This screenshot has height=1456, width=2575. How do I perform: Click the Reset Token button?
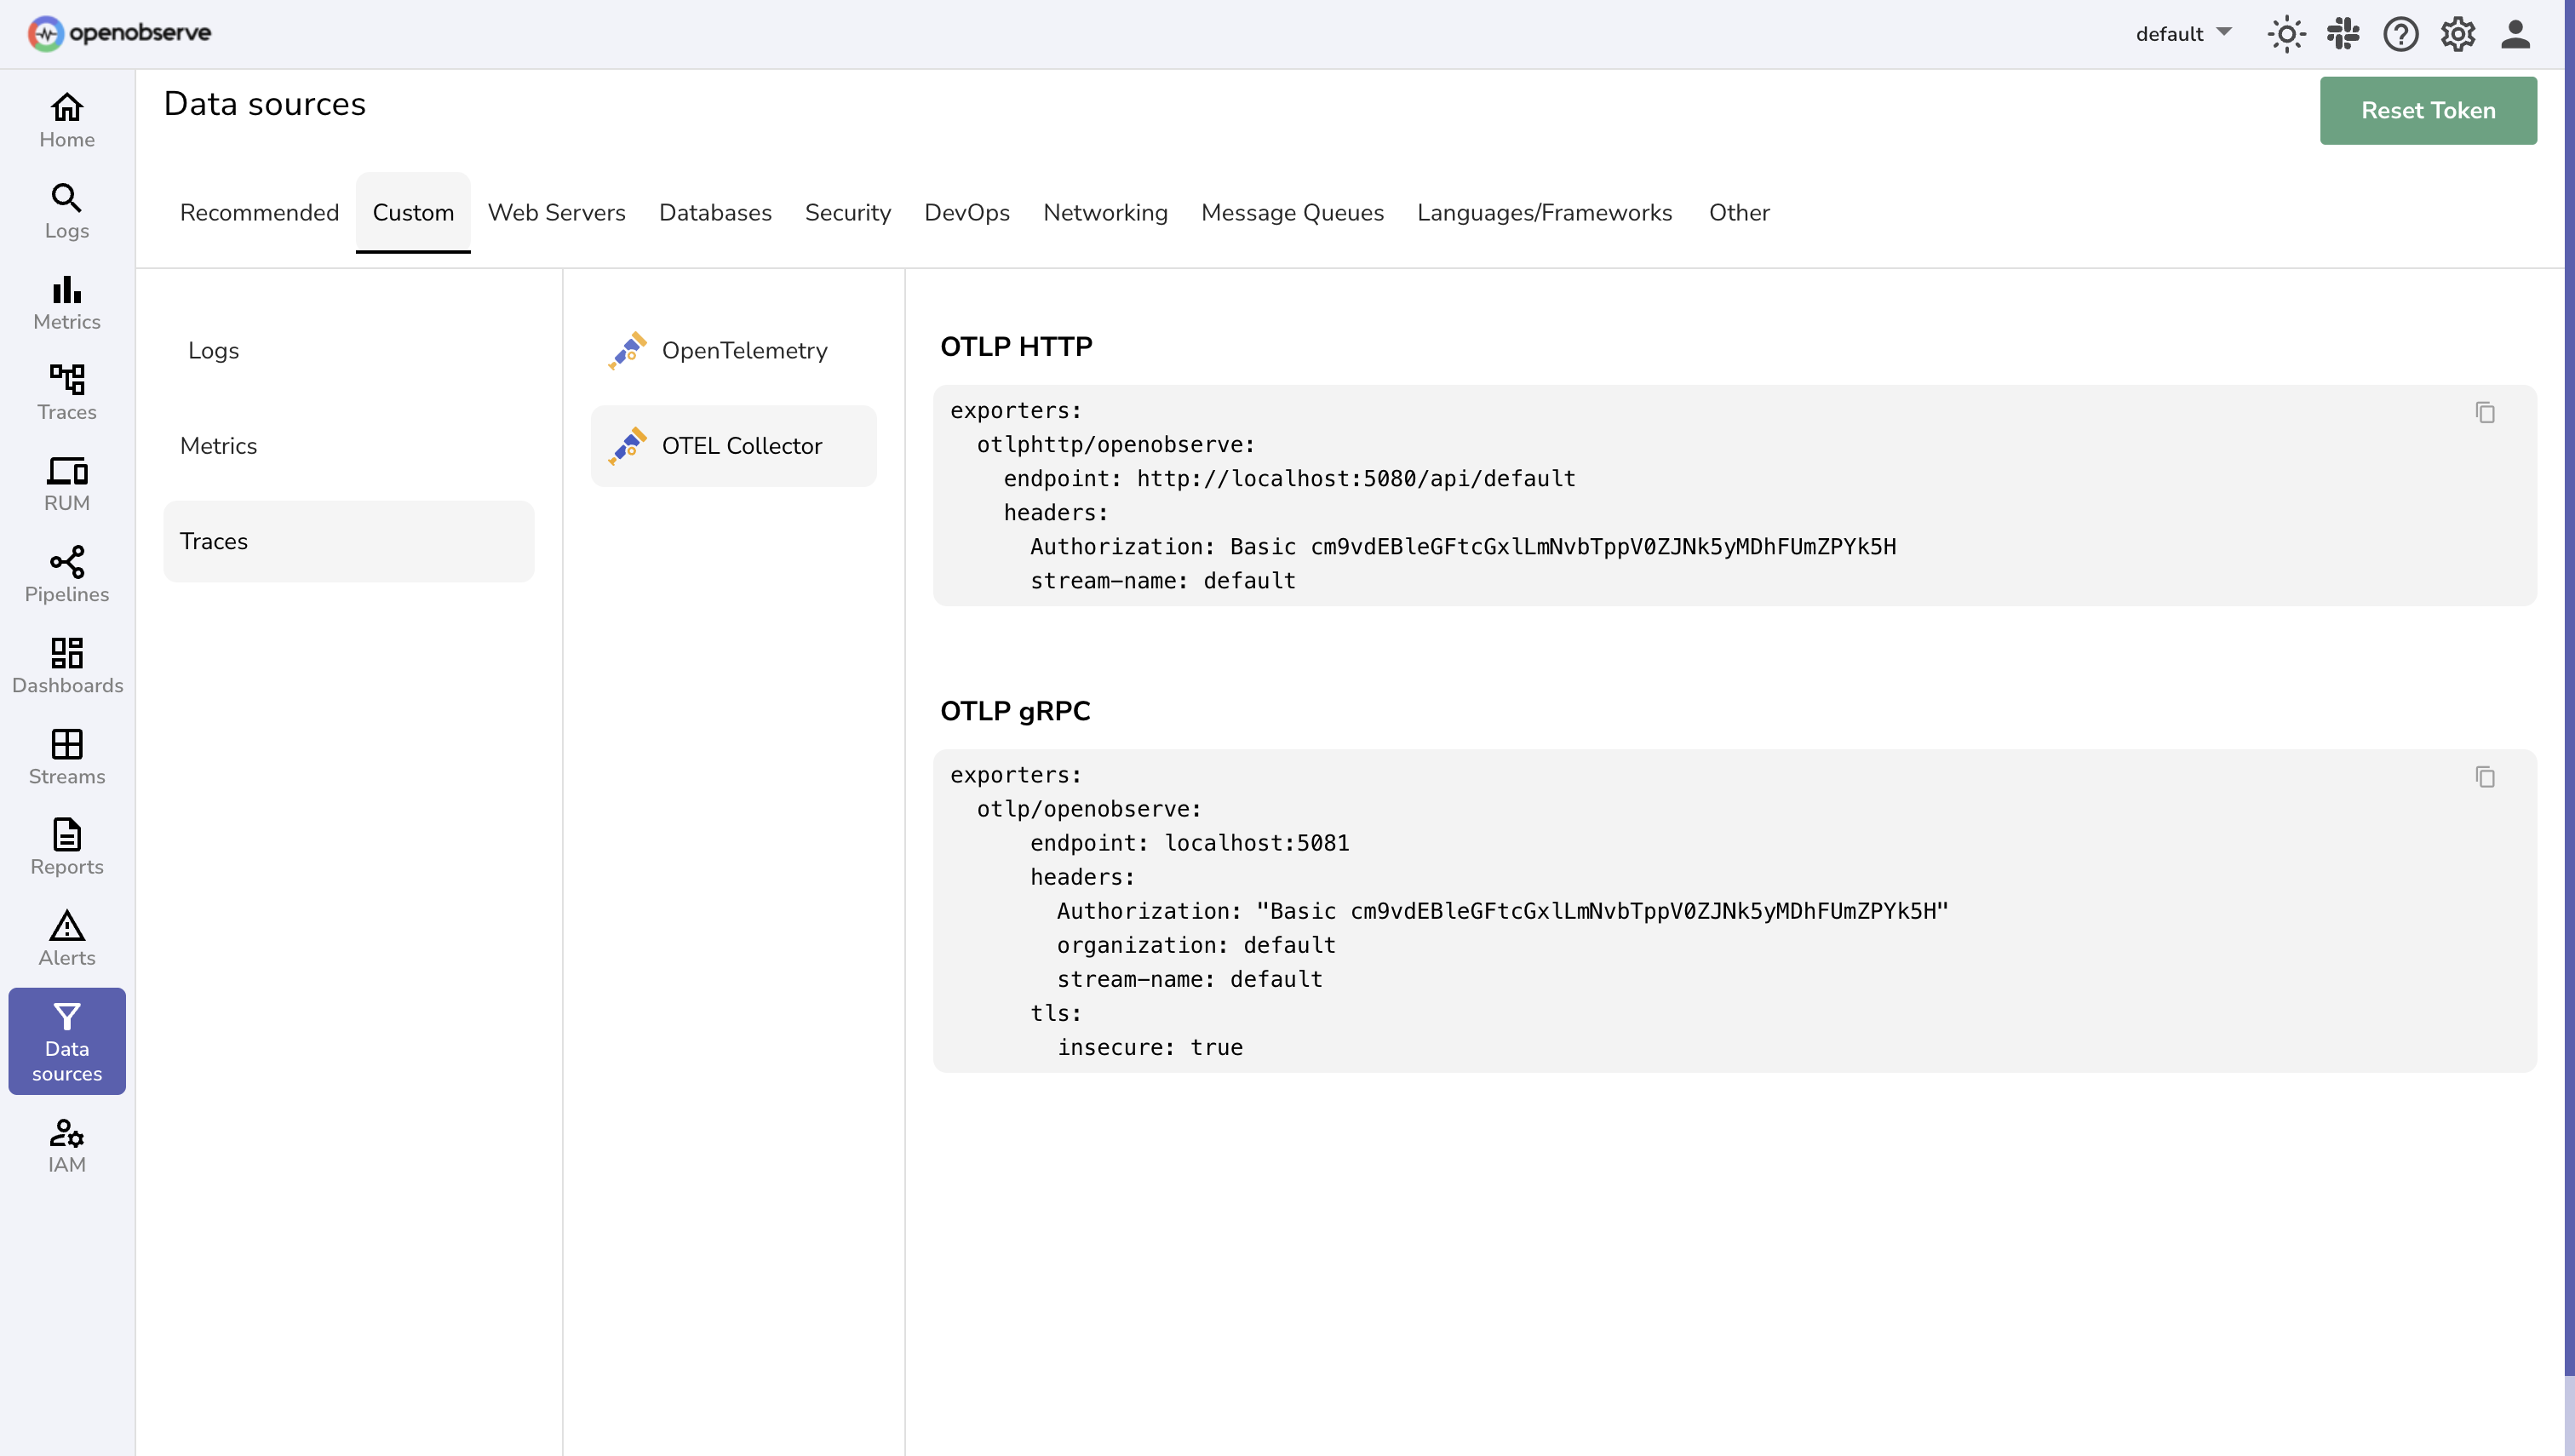pyautogui.click(x=2427, y=110)
